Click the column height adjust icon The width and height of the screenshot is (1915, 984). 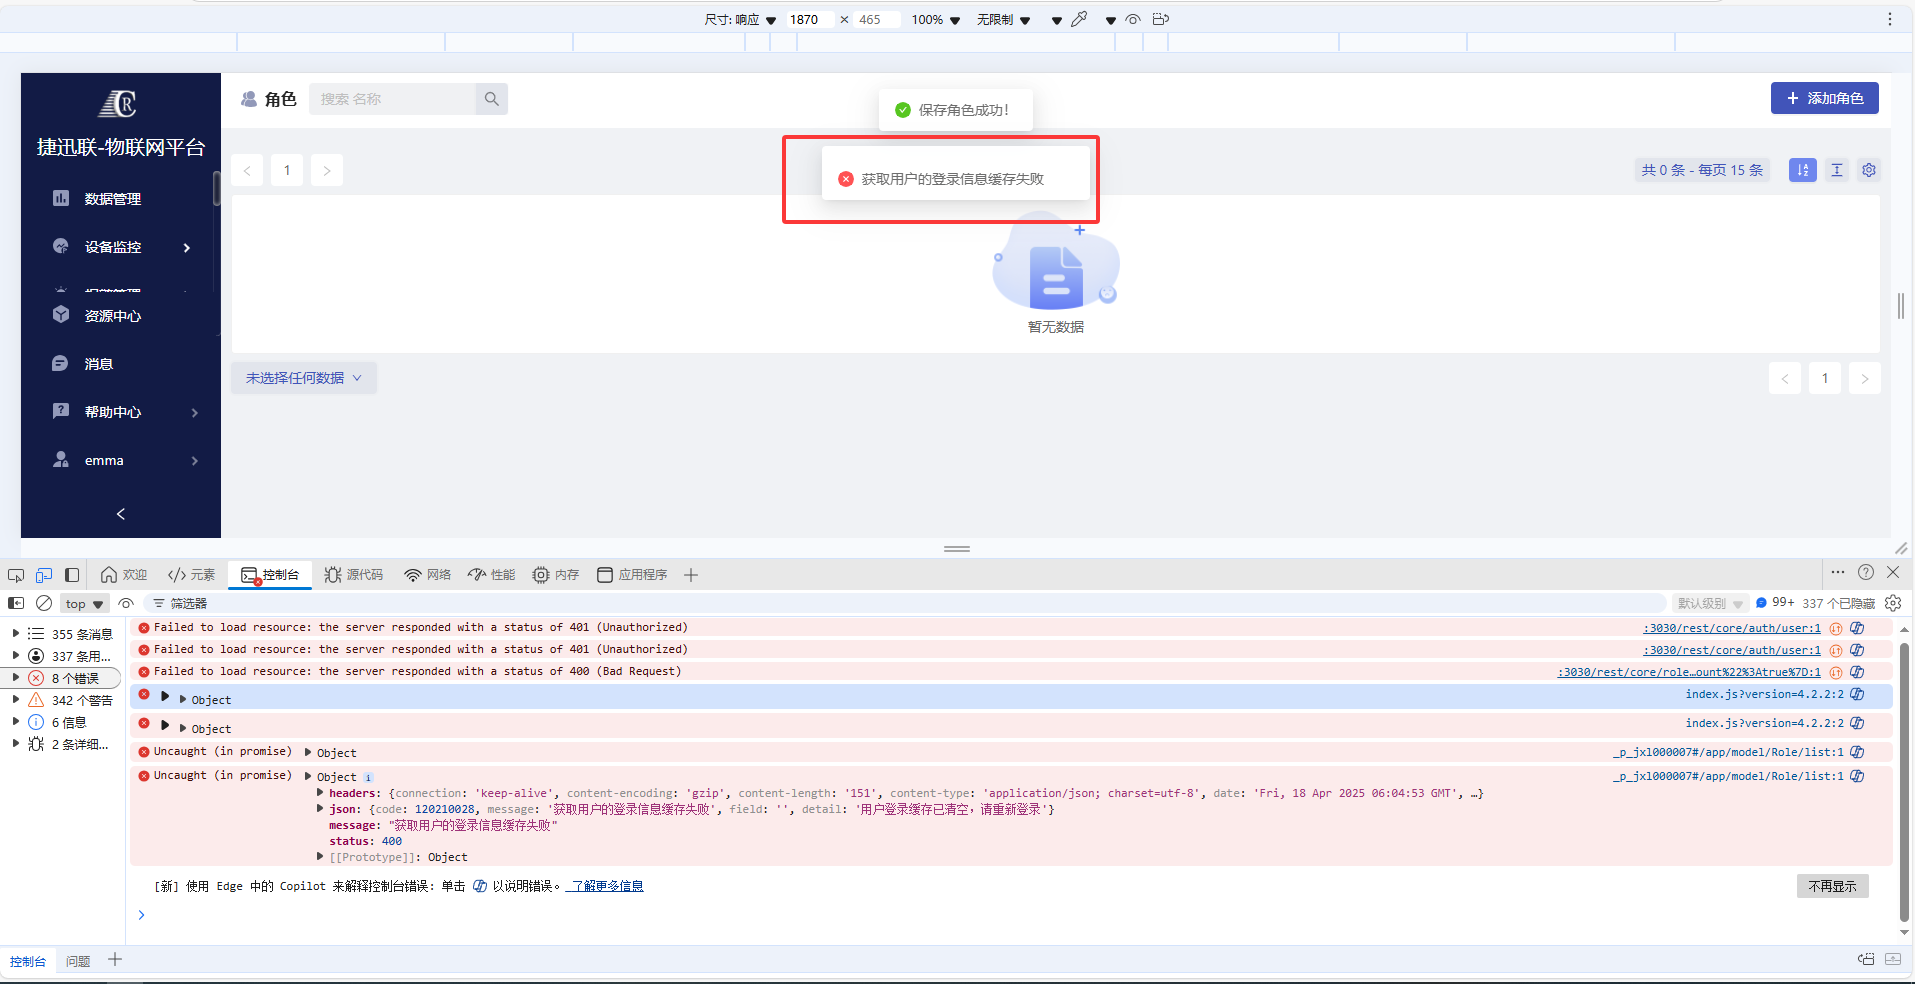click(x=1836, y=170)
